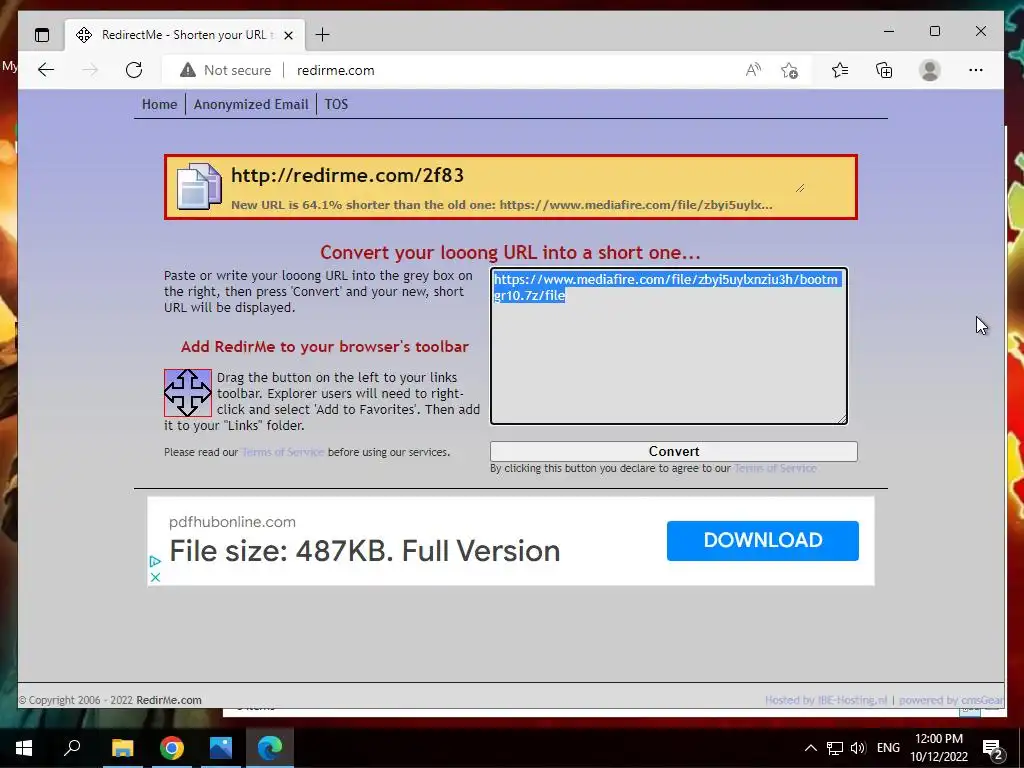
Task: Click the copy documents icon beside short URL
Action: tap(200, 186)
